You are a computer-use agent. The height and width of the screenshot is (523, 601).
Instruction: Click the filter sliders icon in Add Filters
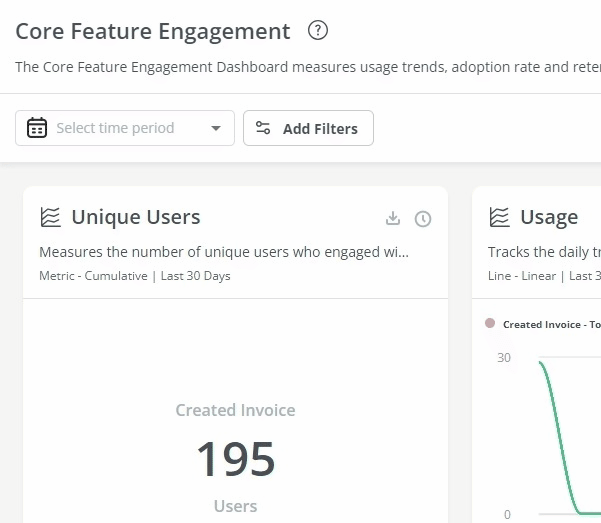point(263,128)
